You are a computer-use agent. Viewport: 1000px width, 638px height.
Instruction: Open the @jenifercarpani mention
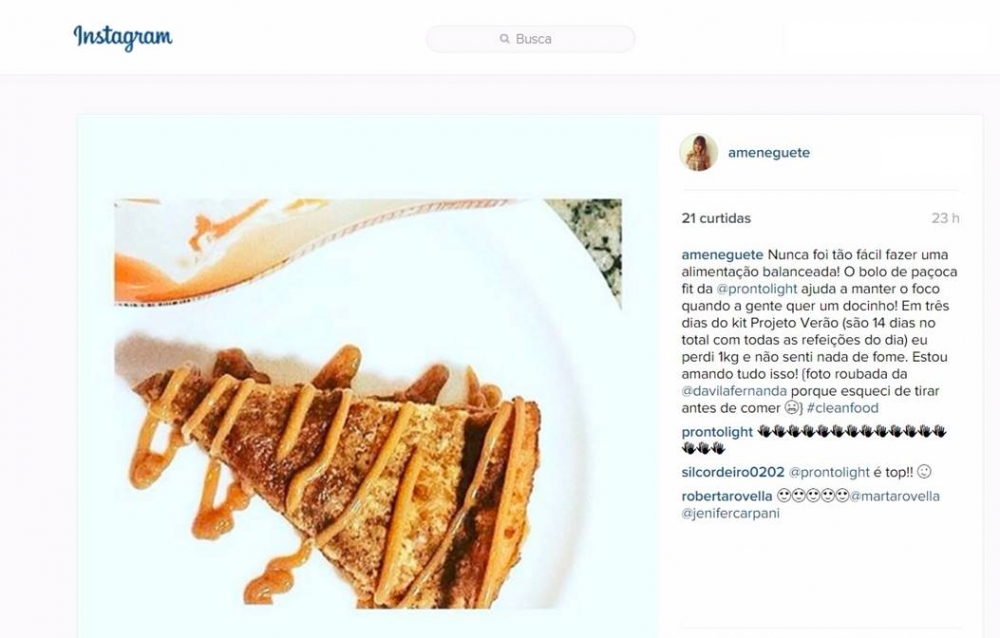point(730,514)
